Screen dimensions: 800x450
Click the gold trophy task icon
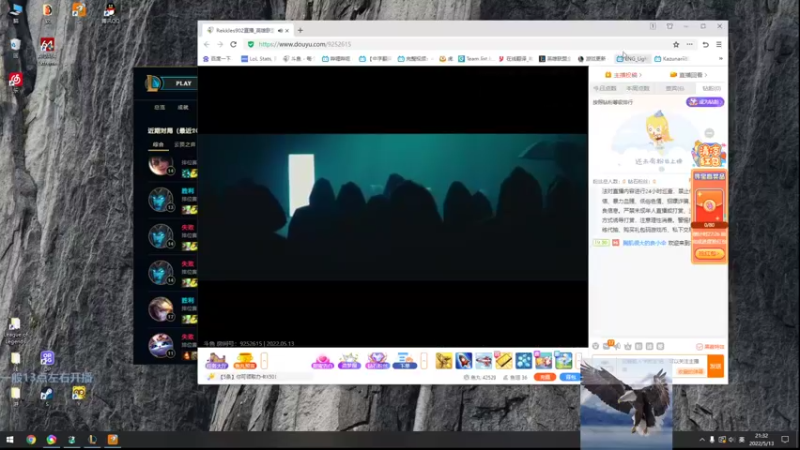click(x=244, y=361)
